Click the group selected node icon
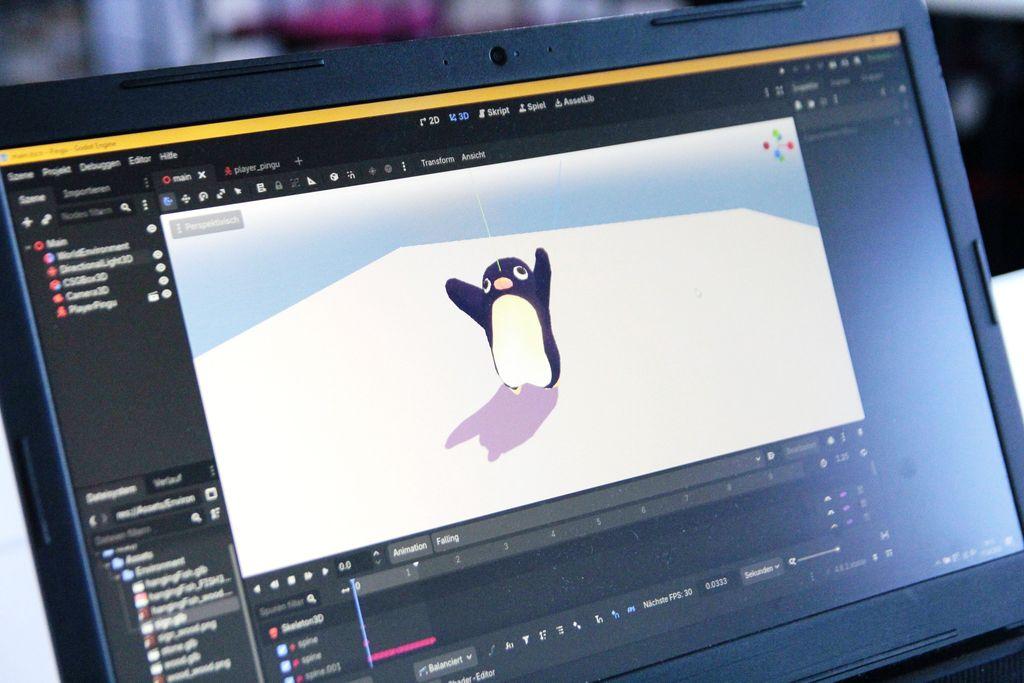 click(x=295, y=183)
